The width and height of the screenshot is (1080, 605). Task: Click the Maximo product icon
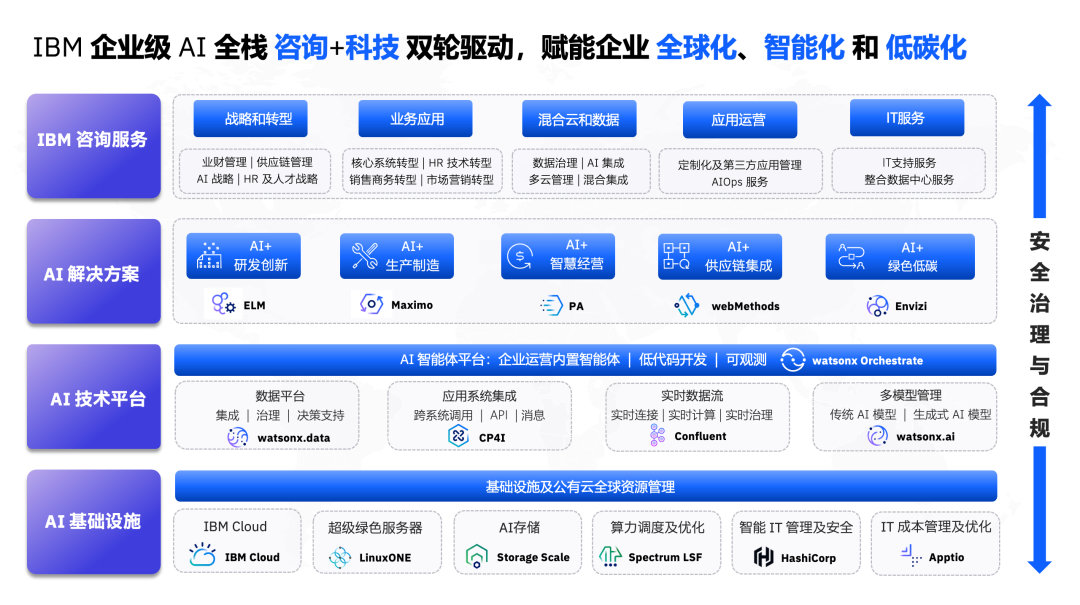pos(371,304)
